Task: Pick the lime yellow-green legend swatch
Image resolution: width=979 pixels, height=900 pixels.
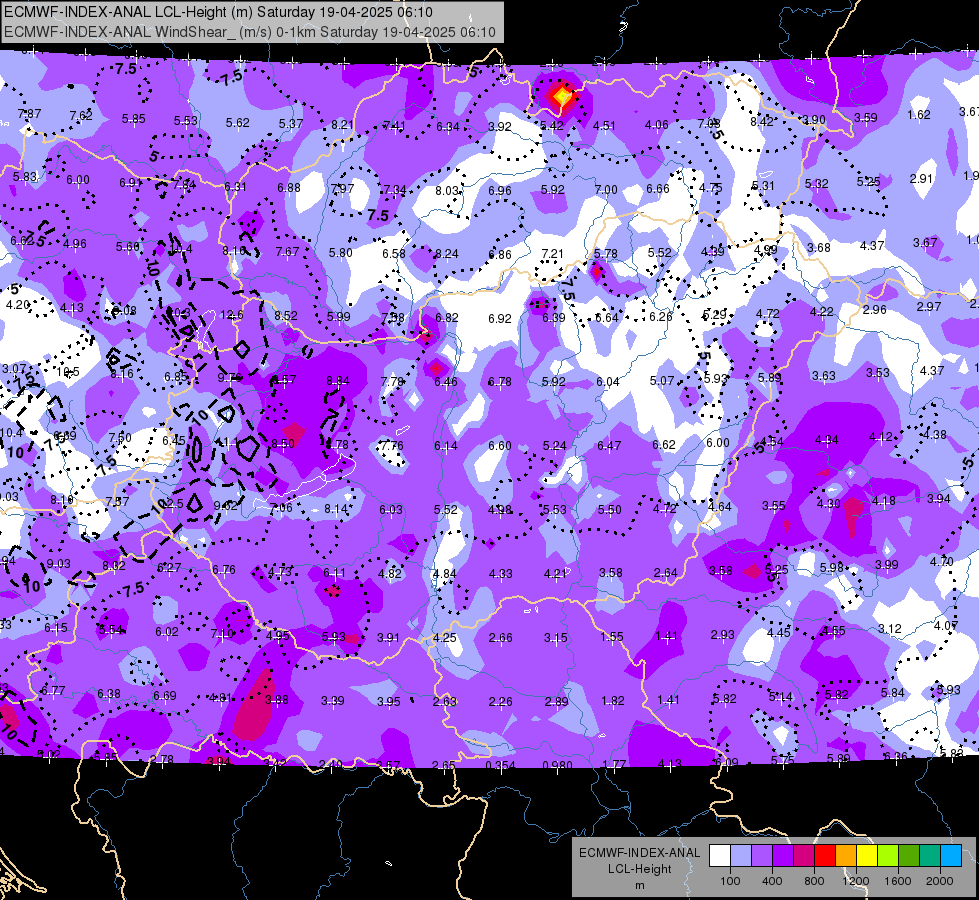Action: [888, 856]
